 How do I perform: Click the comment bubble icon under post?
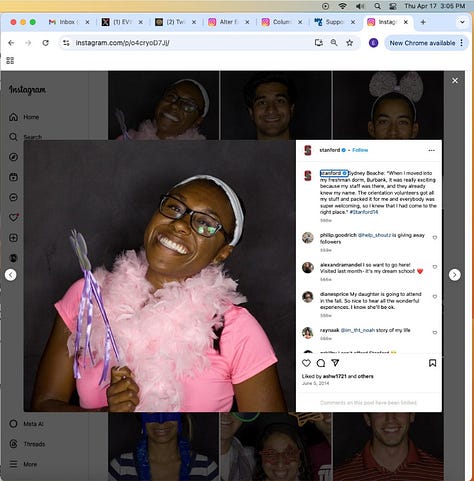(x=321, y=363)
